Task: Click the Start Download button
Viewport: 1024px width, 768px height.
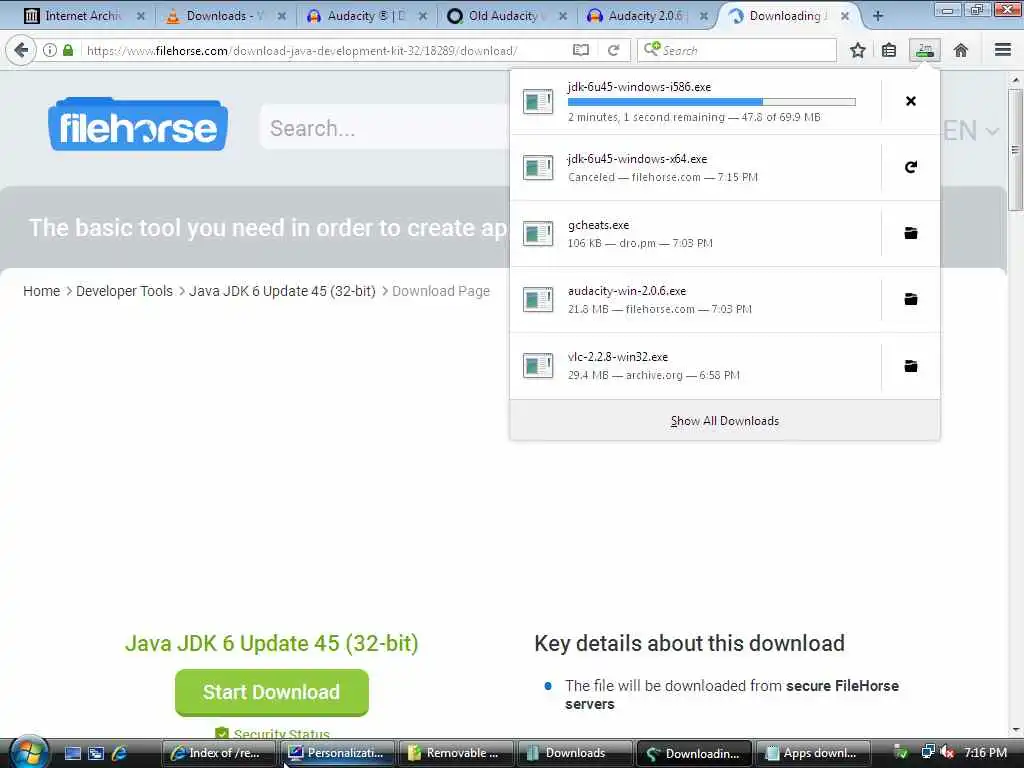Action: (x=272, y=692)
